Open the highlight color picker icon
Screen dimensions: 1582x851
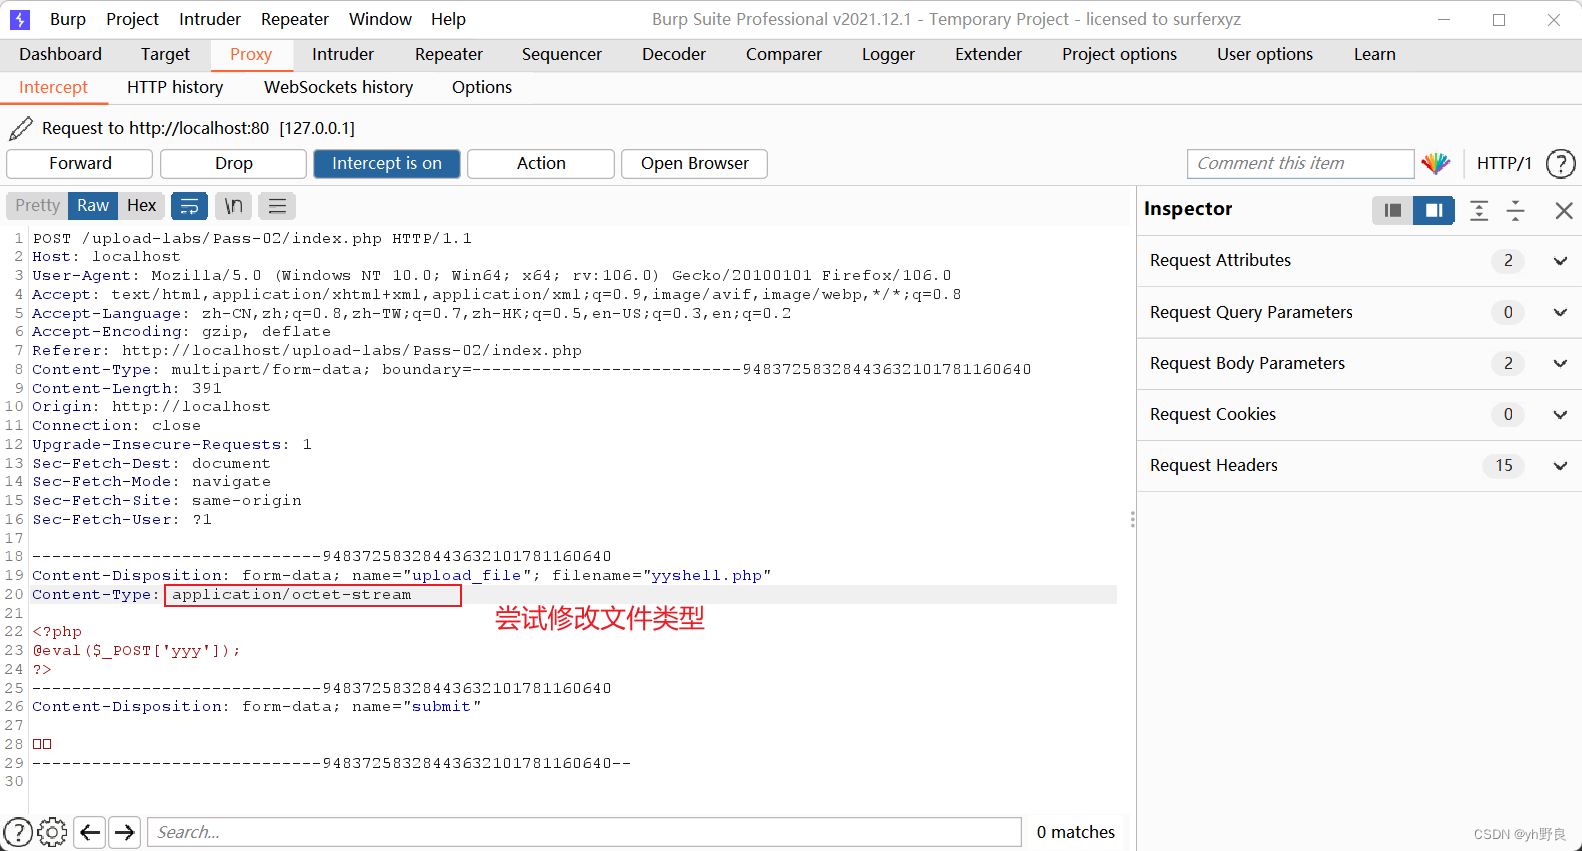pos(1435,163)
